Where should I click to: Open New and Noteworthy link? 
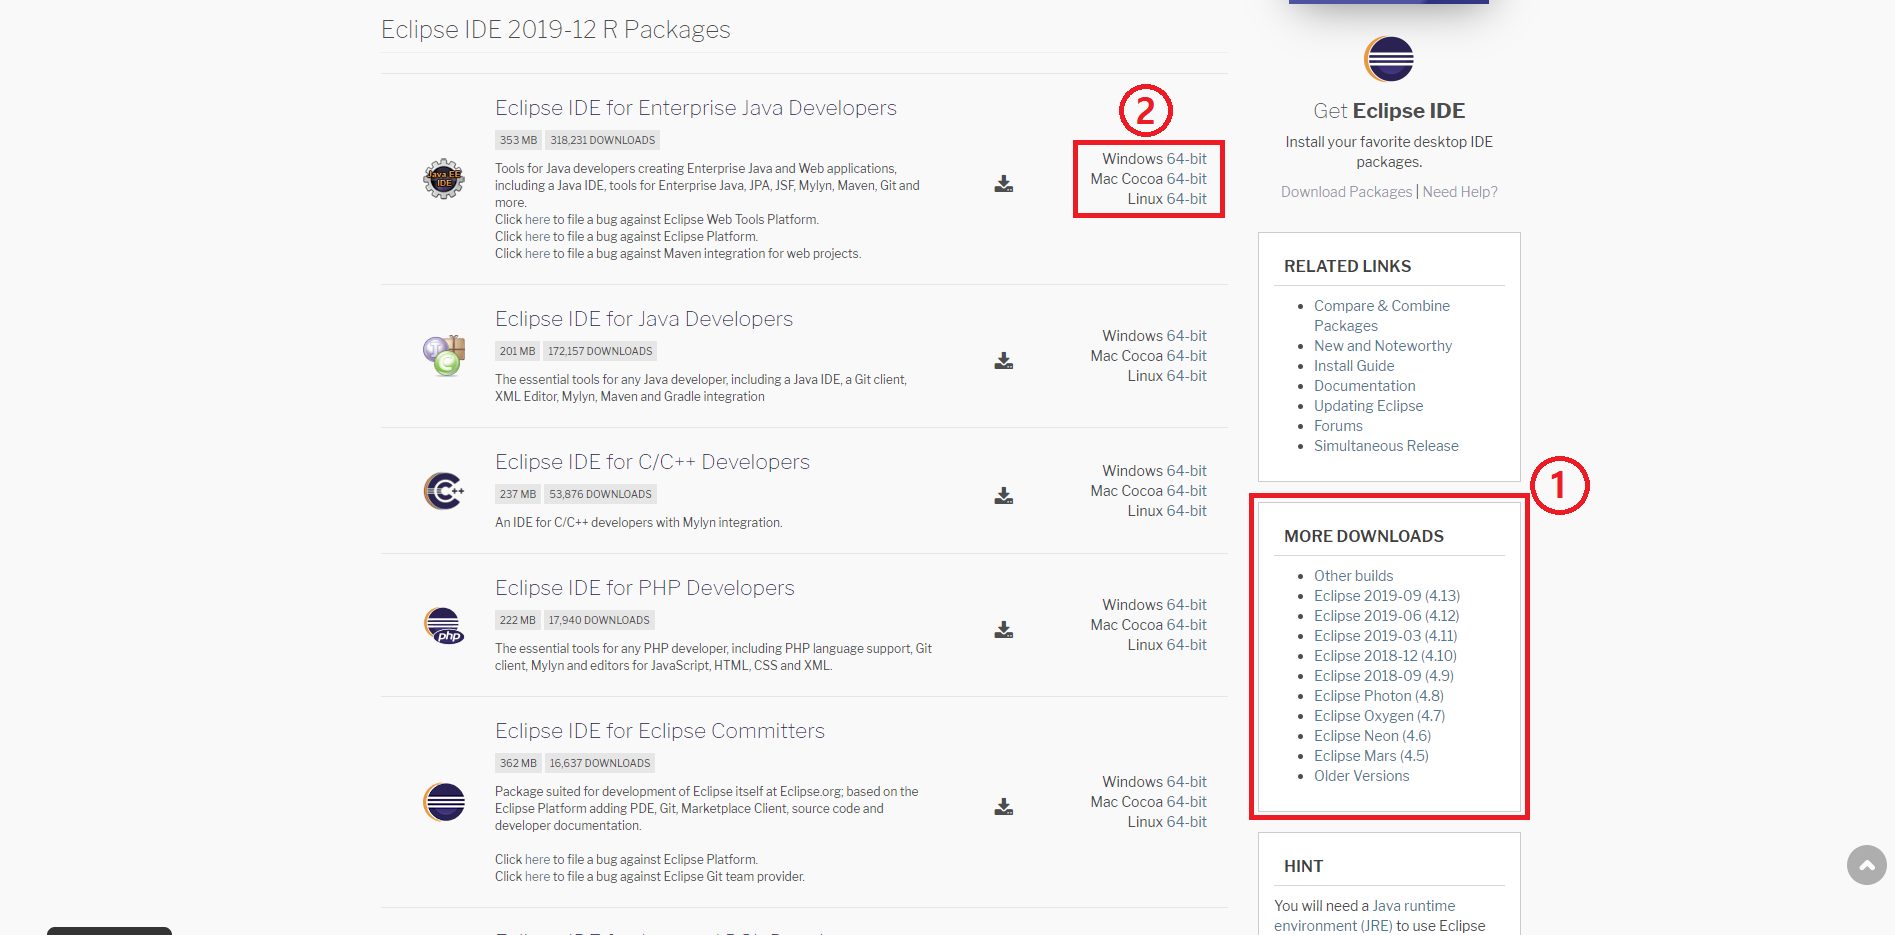click(x=1383, y=346)
